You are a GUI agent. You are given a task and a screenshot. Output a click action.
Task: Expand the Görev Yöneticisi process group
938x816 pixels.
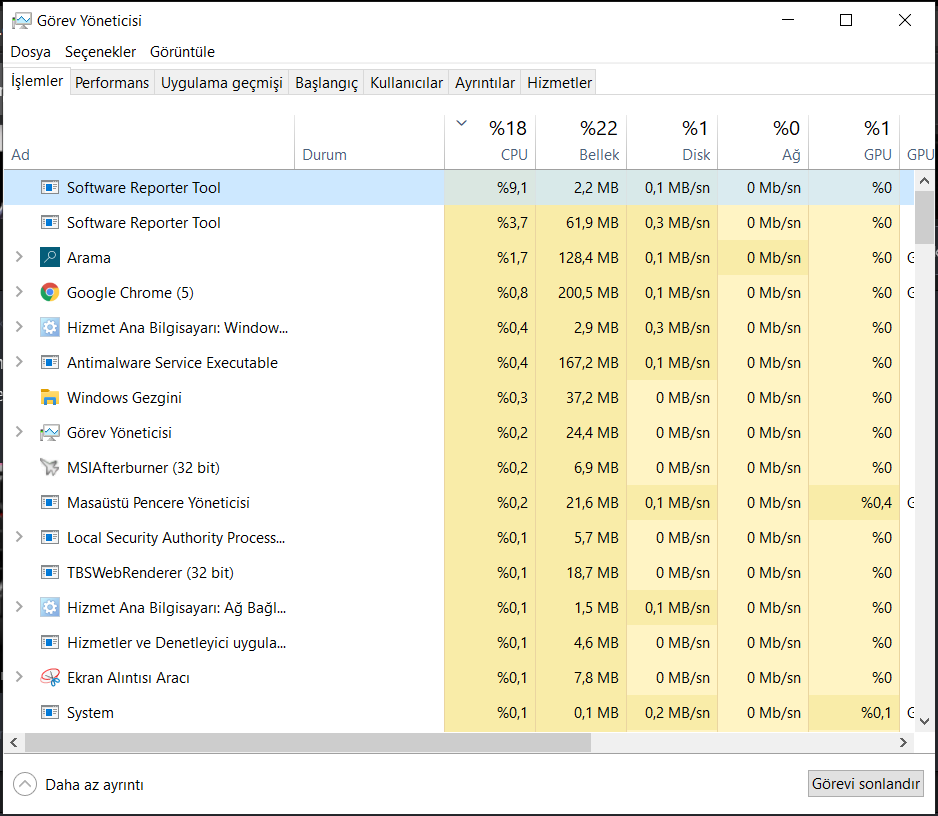19,432
